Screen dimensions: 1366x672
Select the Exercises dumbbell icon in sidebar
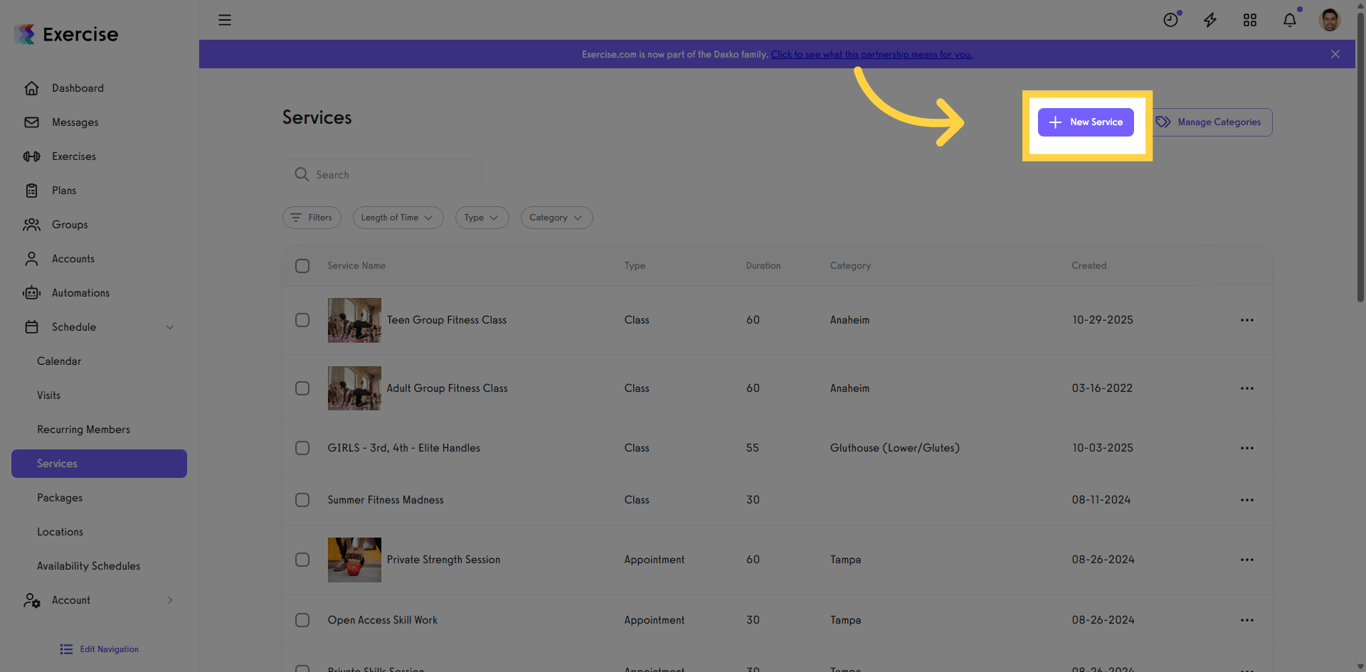[31, 156]
